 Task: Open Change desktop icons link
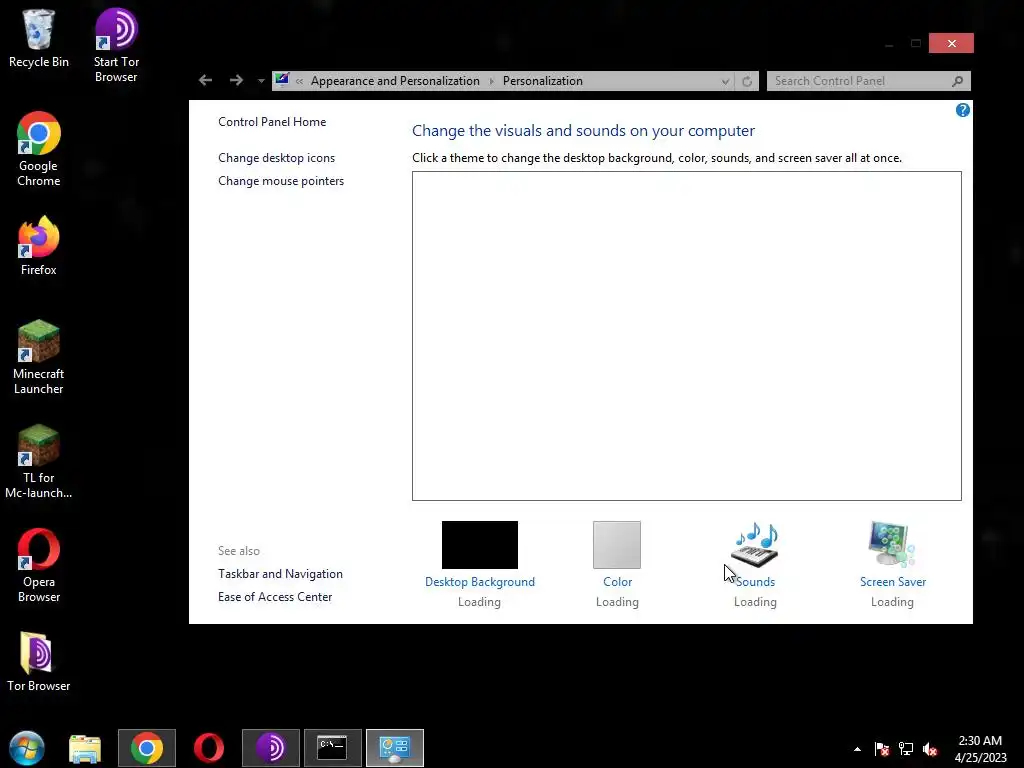pyautogui.click(x=276, y=157)
